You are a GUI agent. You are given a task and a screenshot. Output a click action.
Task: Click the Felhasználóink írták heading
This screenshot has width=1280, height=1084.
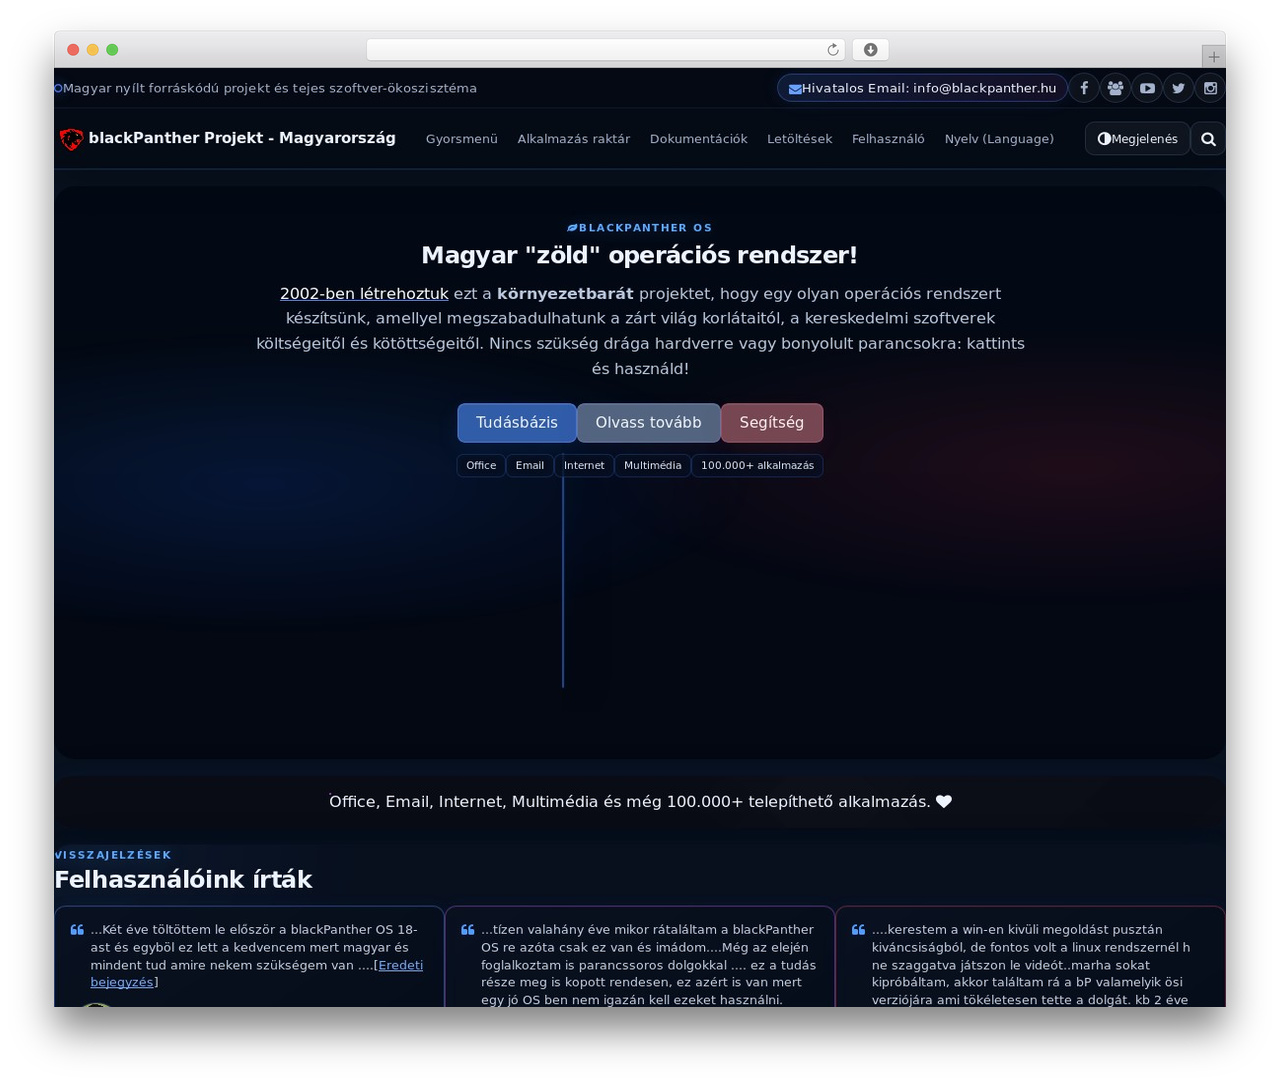pyautogui.click(x=183, y=880)
